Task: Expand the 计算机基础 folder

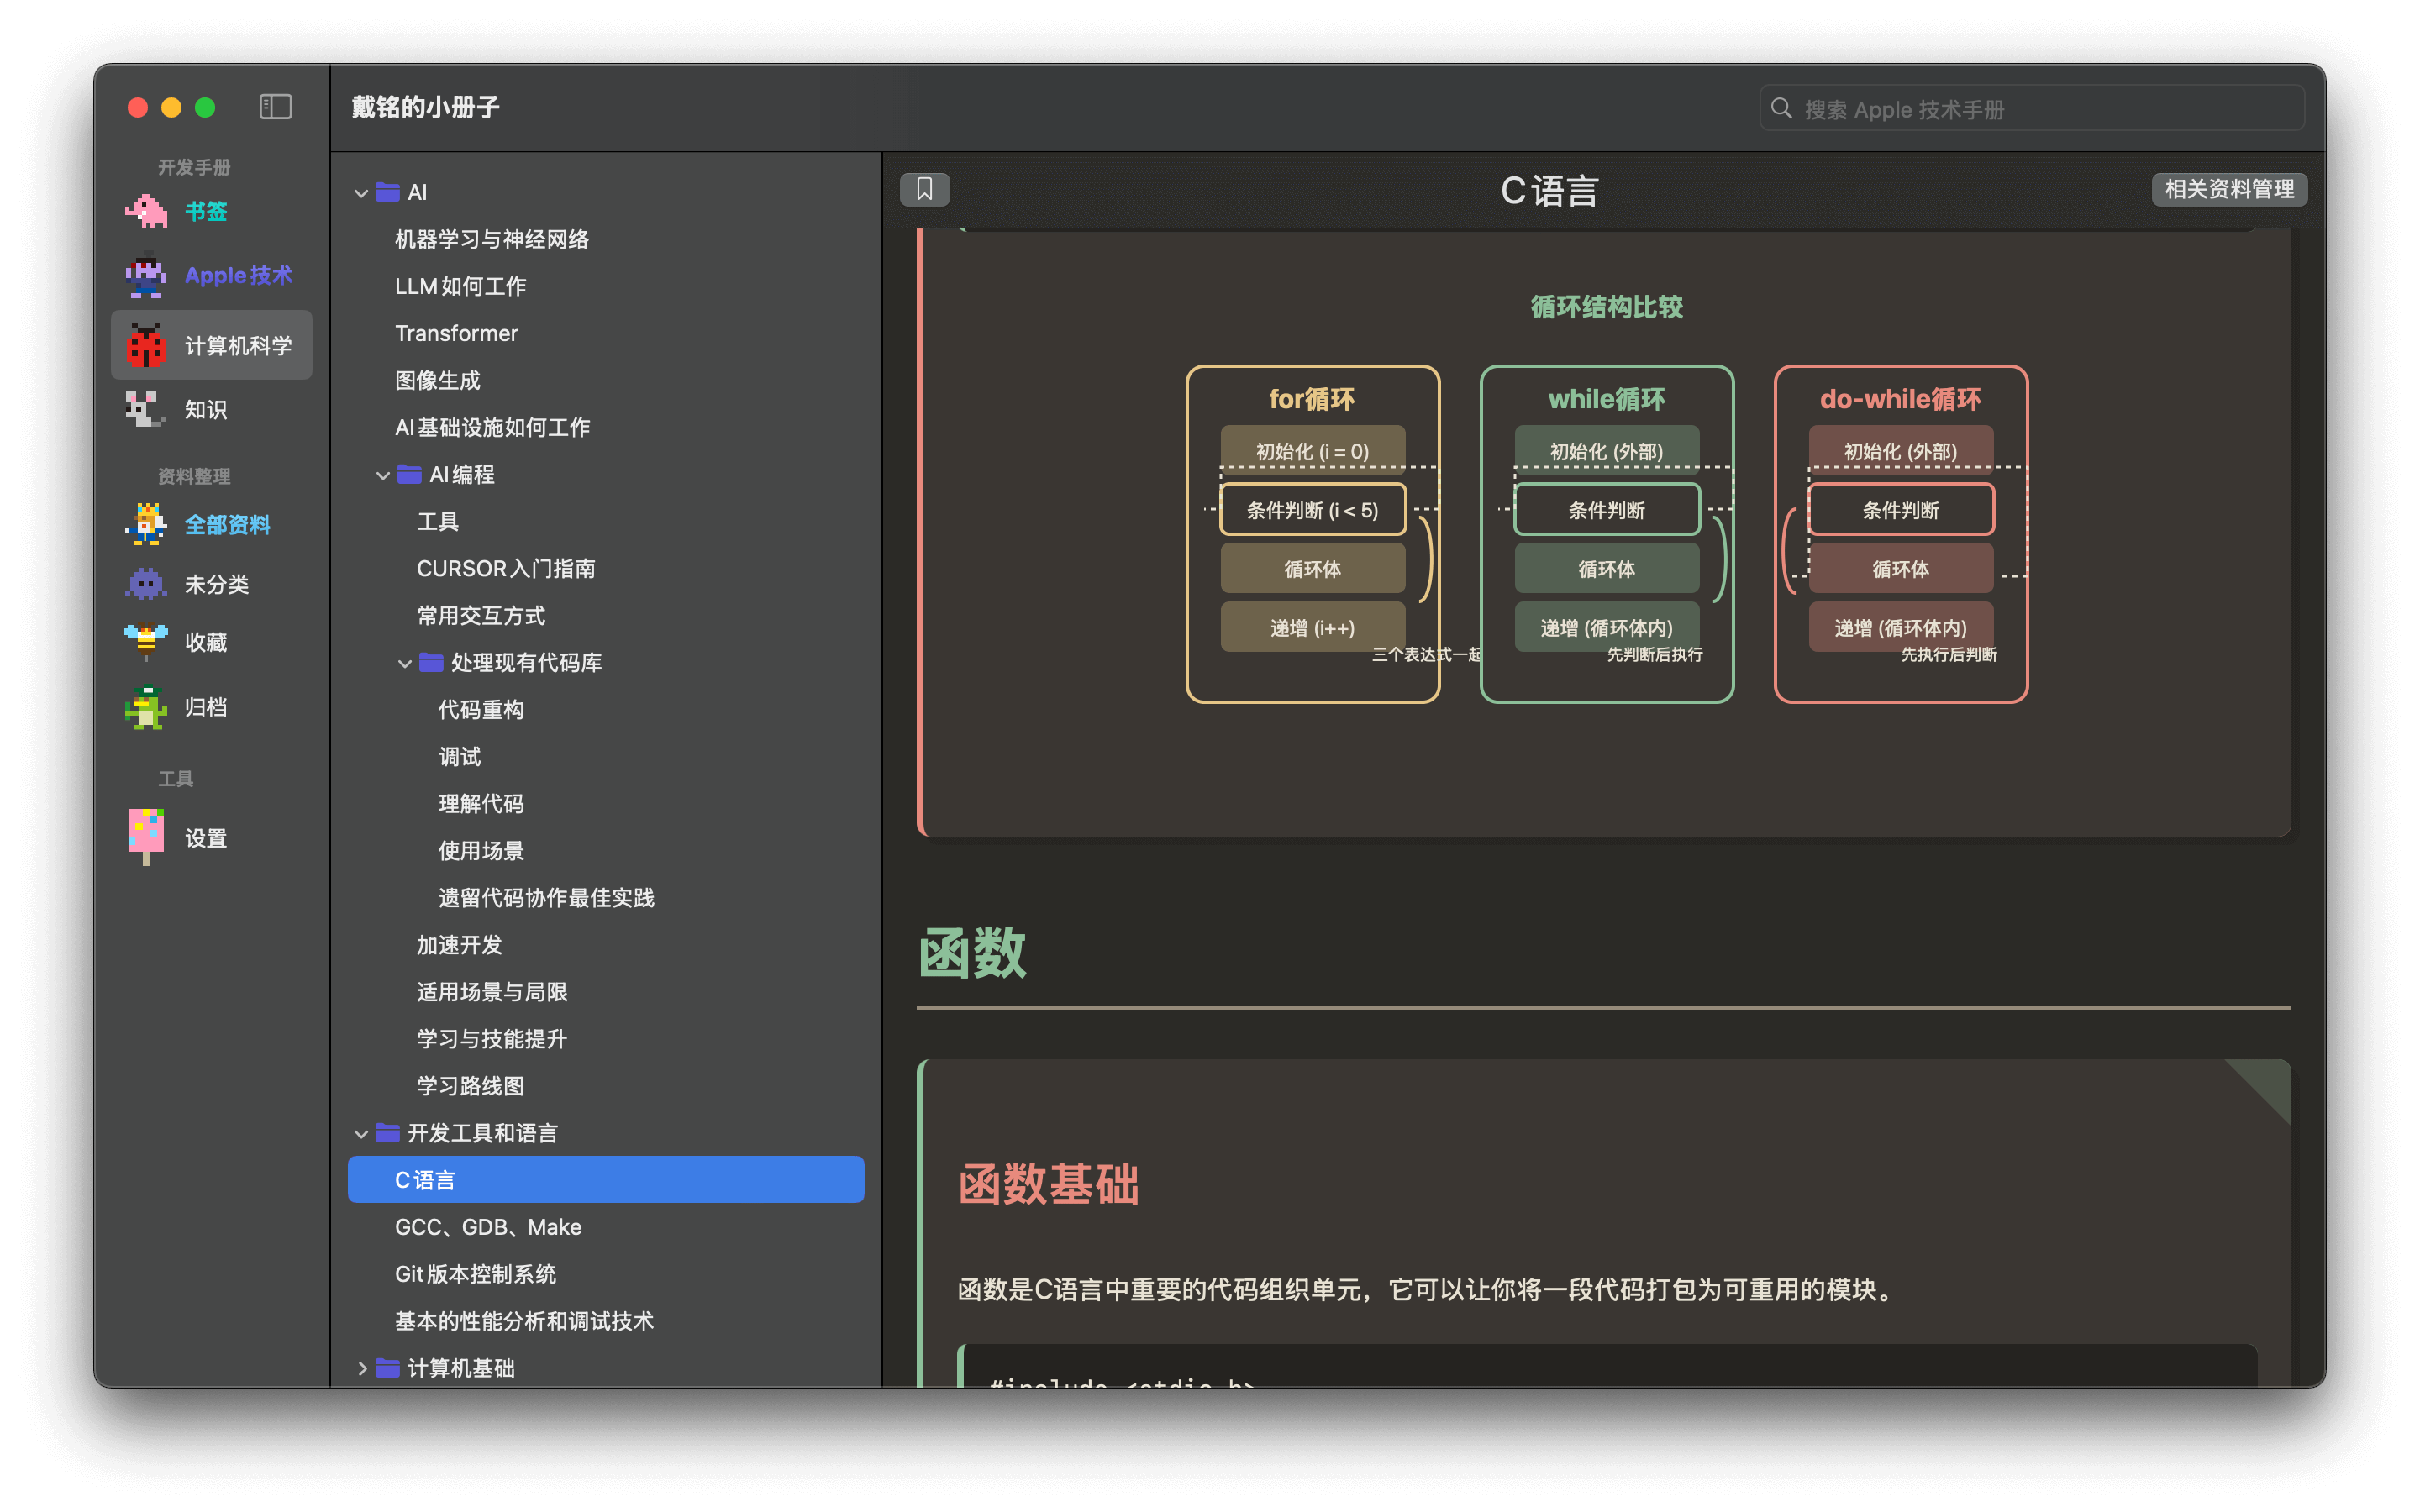Action: (x=361, y=1368)
